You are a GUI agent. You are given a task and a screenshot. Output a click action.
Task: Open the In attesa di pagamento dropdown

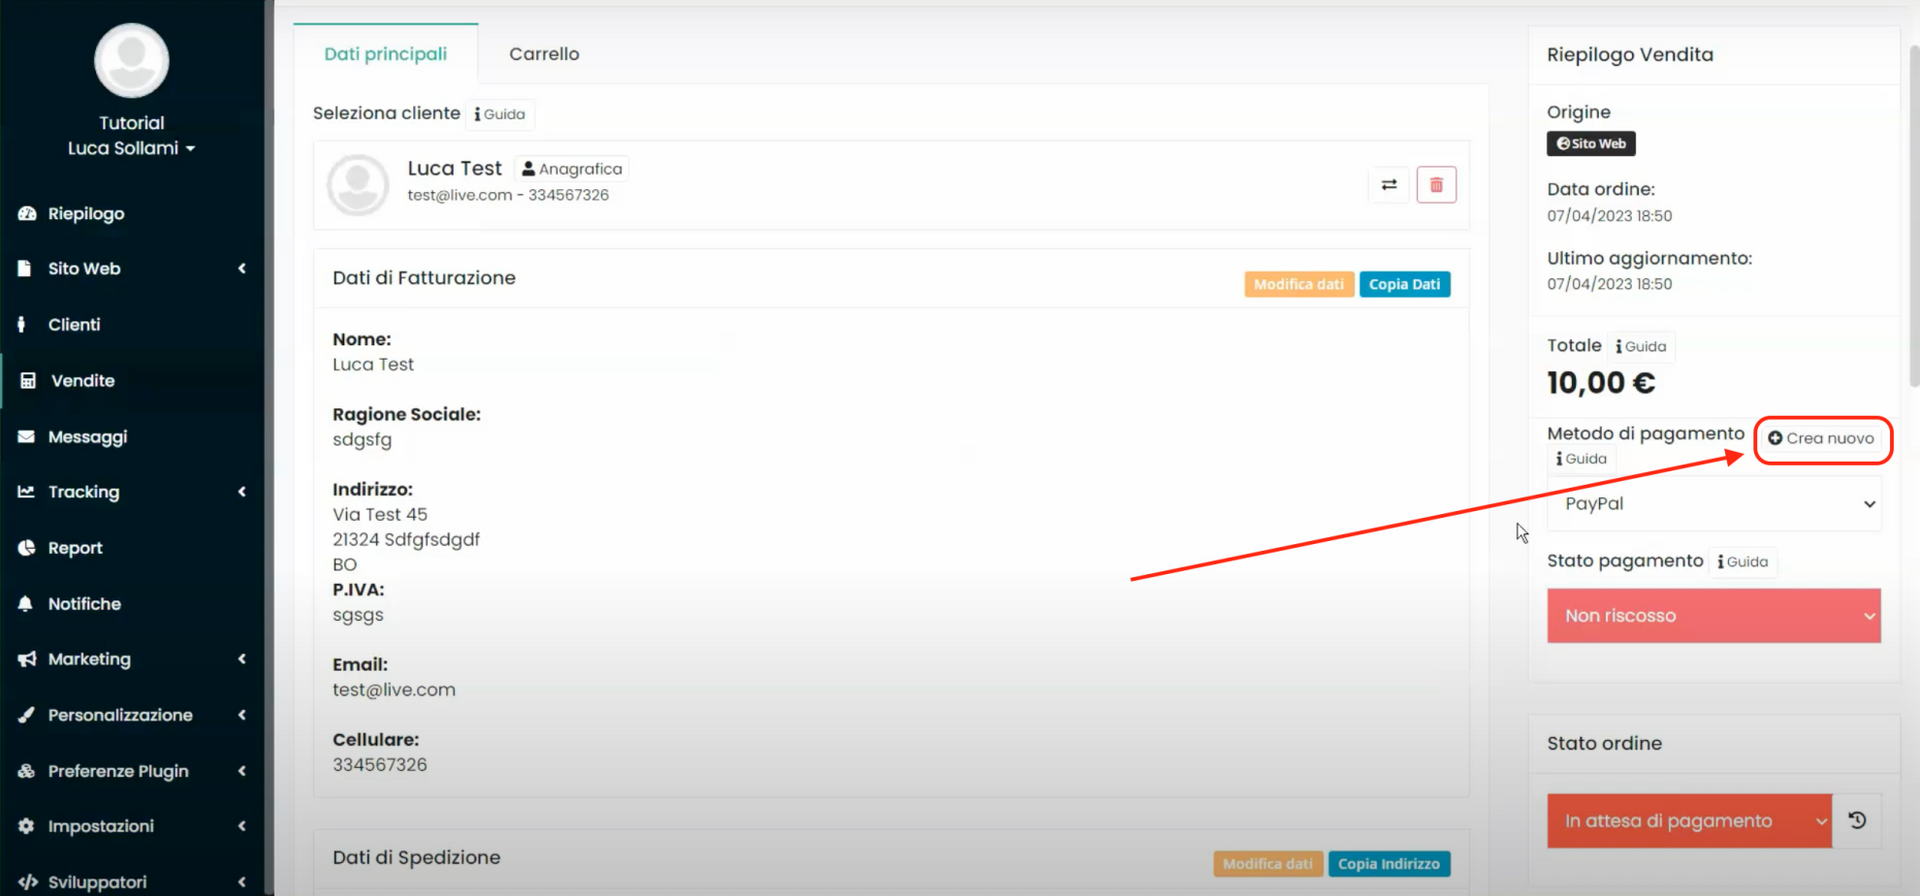[1690, 821]
